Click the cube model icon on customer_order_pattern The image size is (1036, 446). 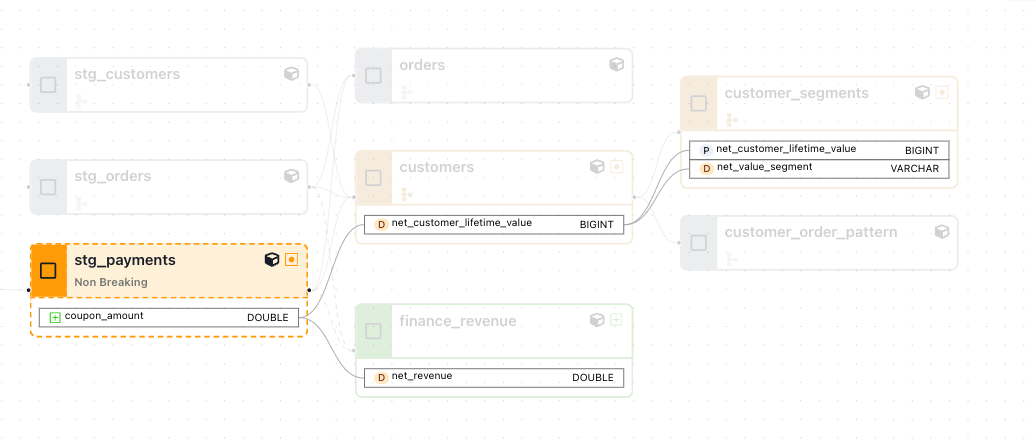[x=942, y=231]
